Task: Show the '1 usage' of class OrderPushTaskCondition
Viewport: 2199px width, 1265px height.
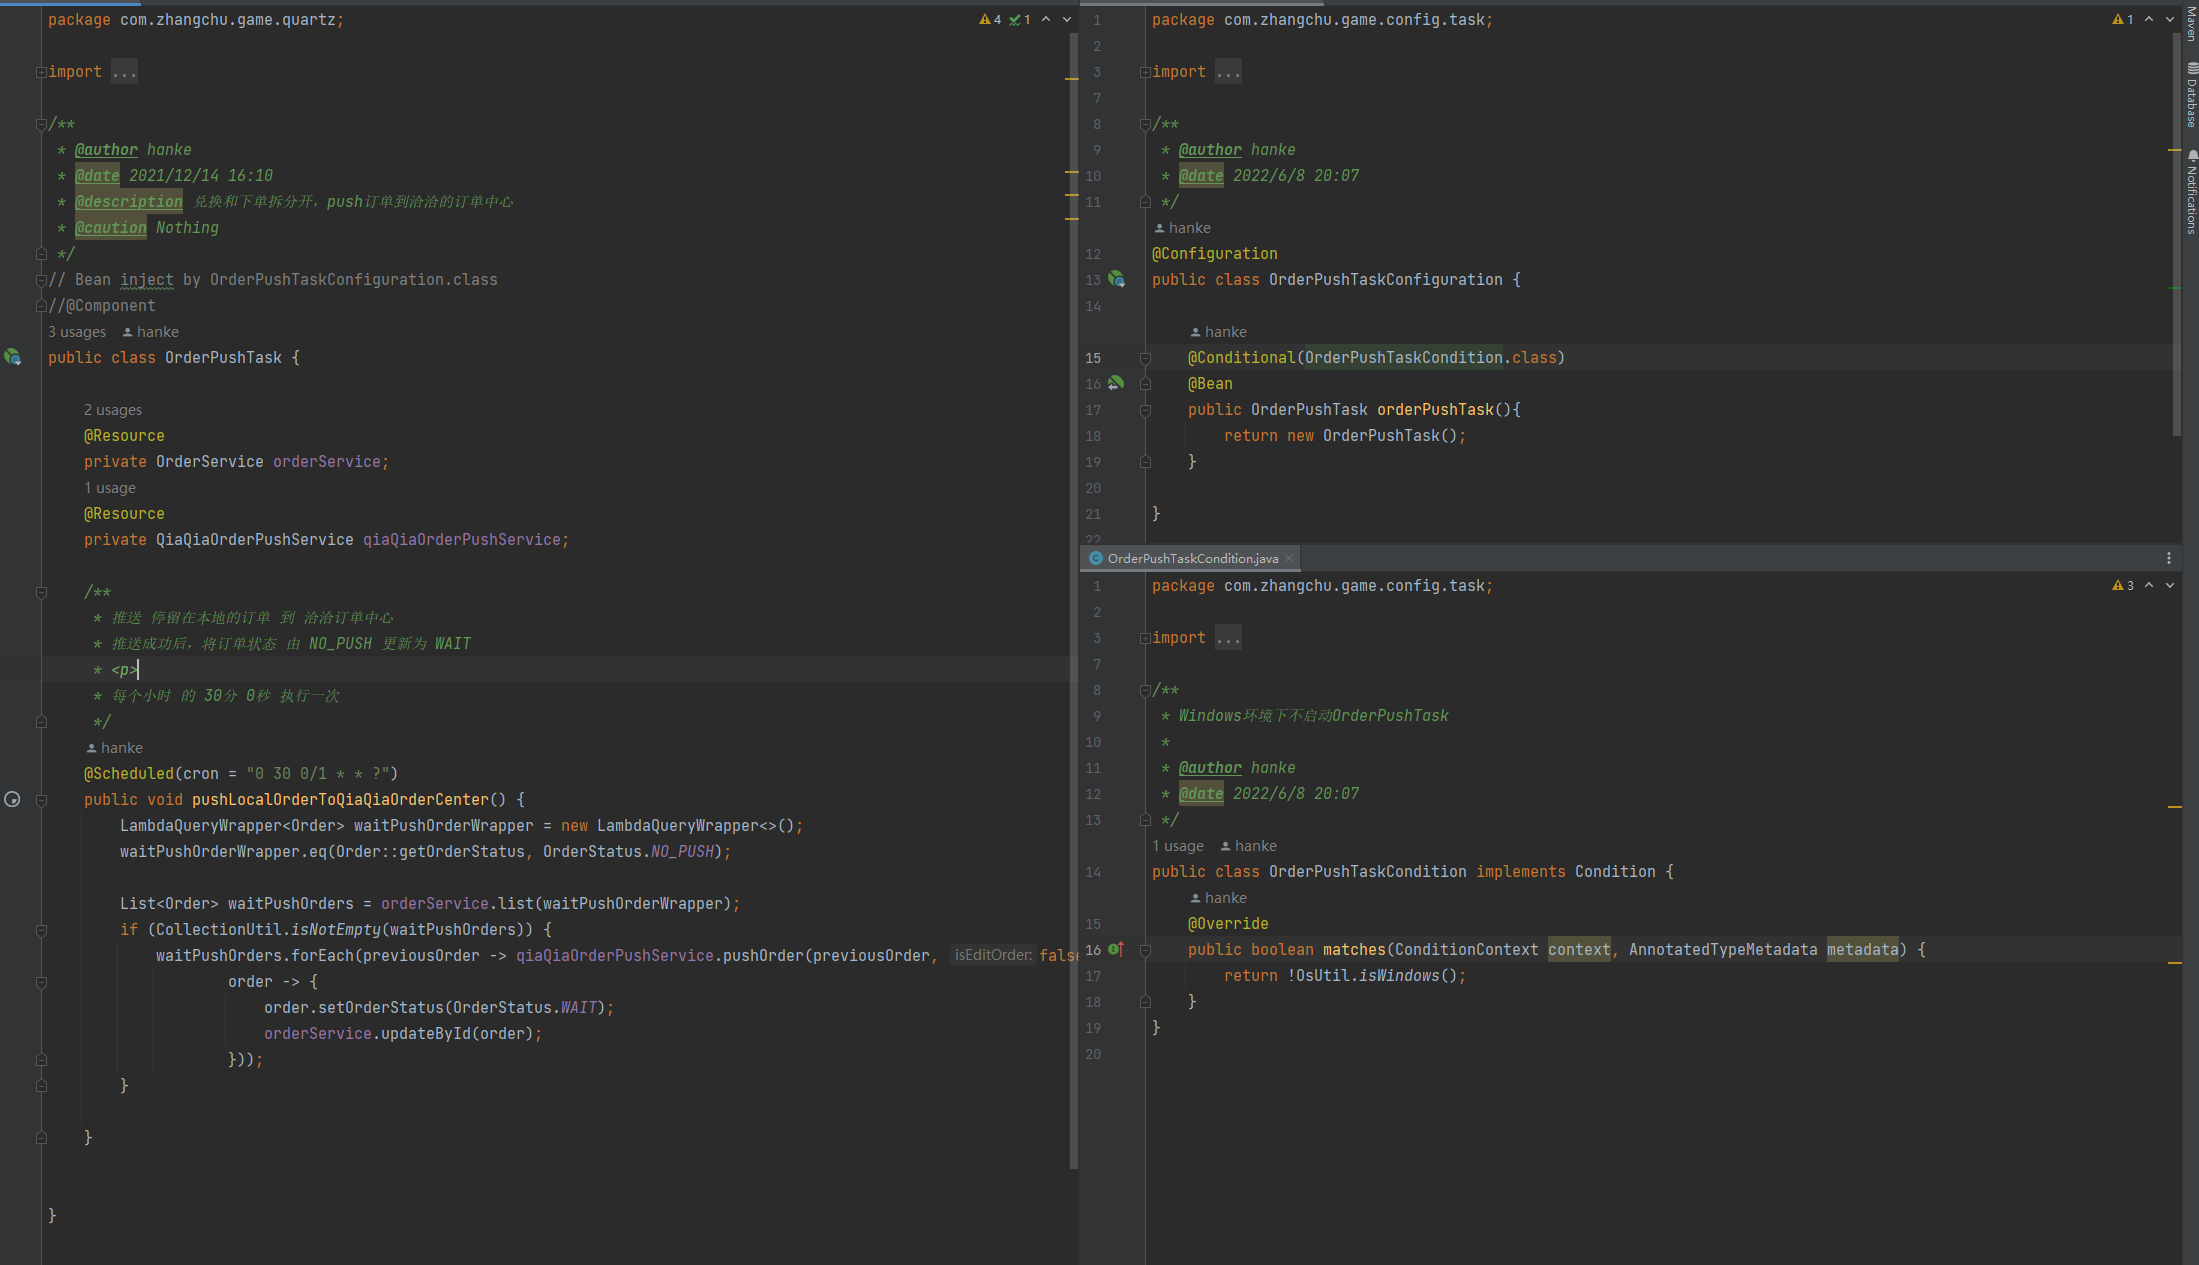Action: tap(1178, 846)
